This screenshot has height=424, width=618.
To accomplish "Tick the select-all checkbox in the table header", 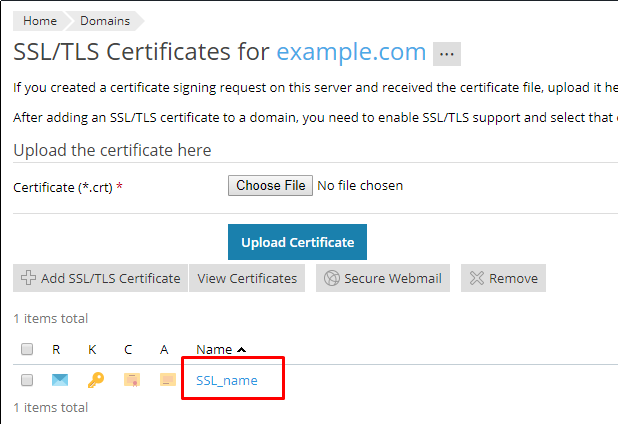I will [x=27, y=349].
